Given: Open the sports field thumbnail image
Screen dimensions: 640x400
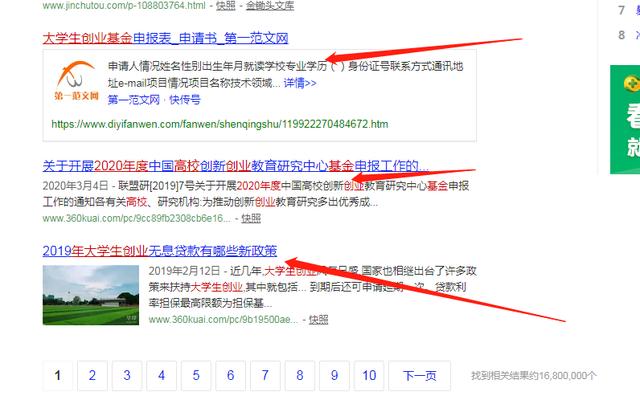Looking at the screenshot, I should coord(91,295).
